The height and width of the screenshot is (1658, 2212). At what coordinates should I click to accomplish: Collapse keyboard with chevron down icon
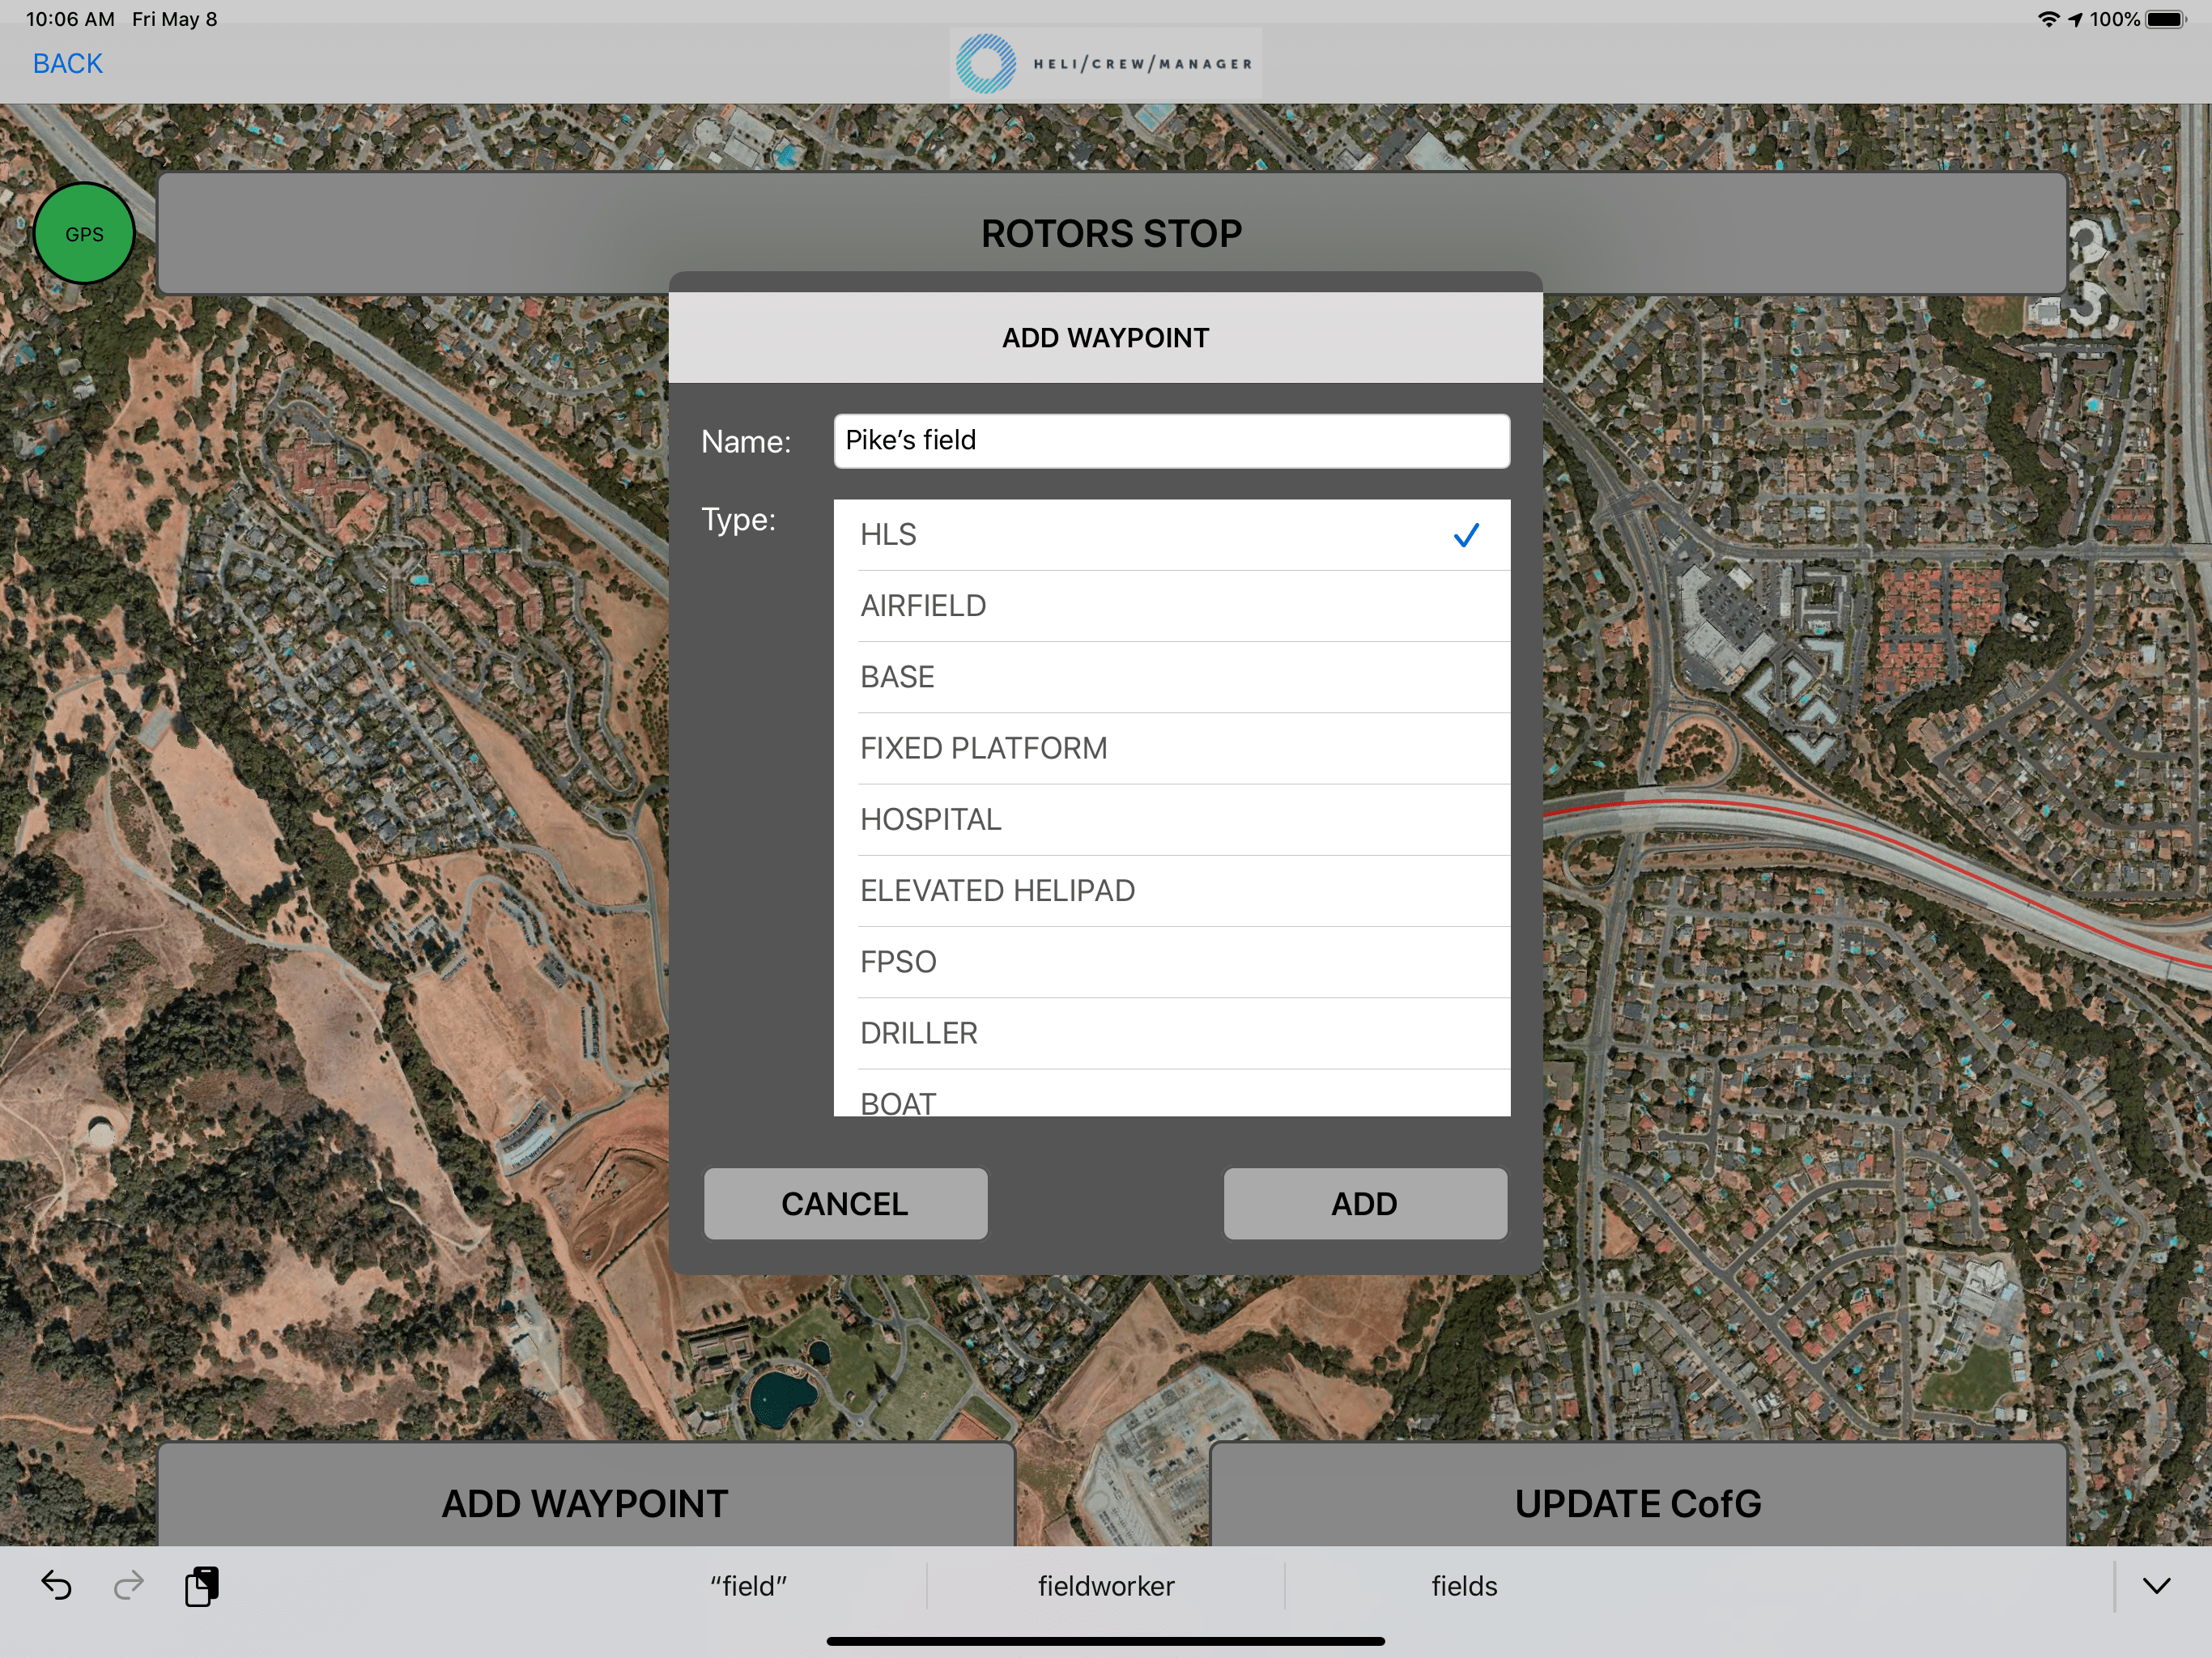2156,1586
